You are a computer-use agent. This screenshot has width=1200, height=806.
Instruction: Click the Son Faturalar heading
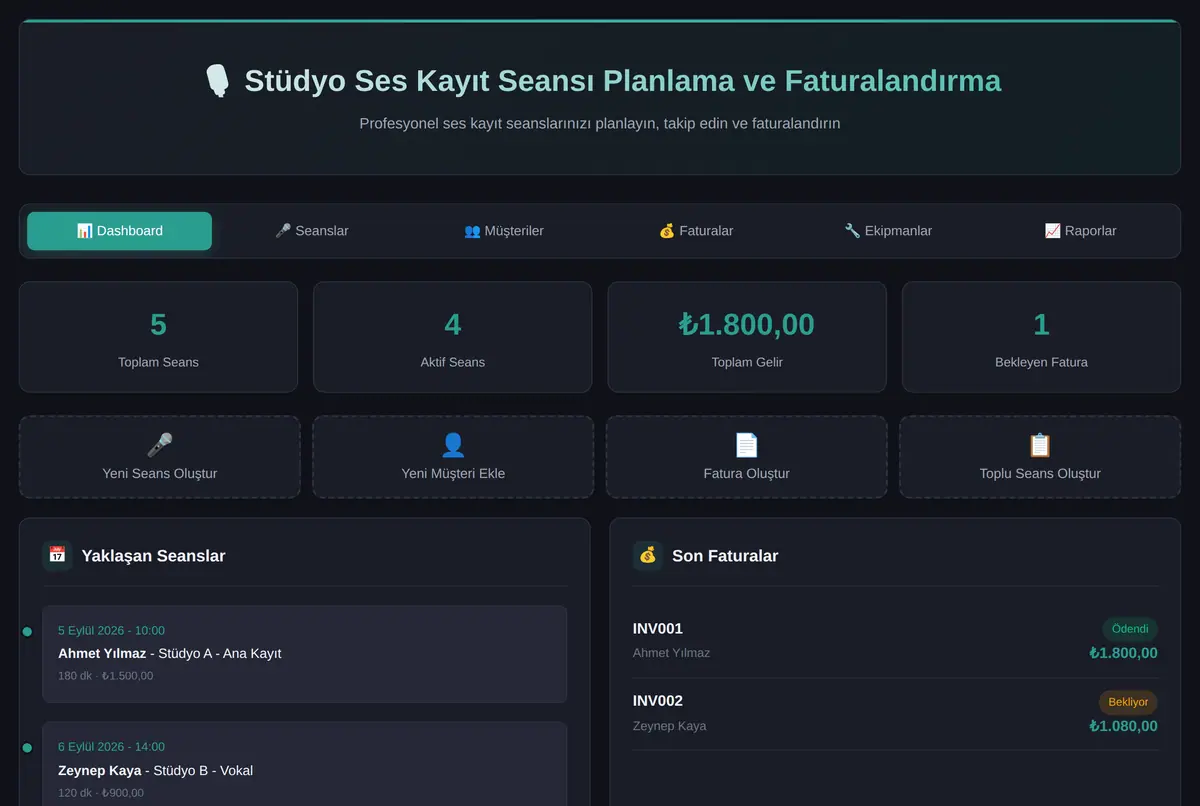pos(725,556)
